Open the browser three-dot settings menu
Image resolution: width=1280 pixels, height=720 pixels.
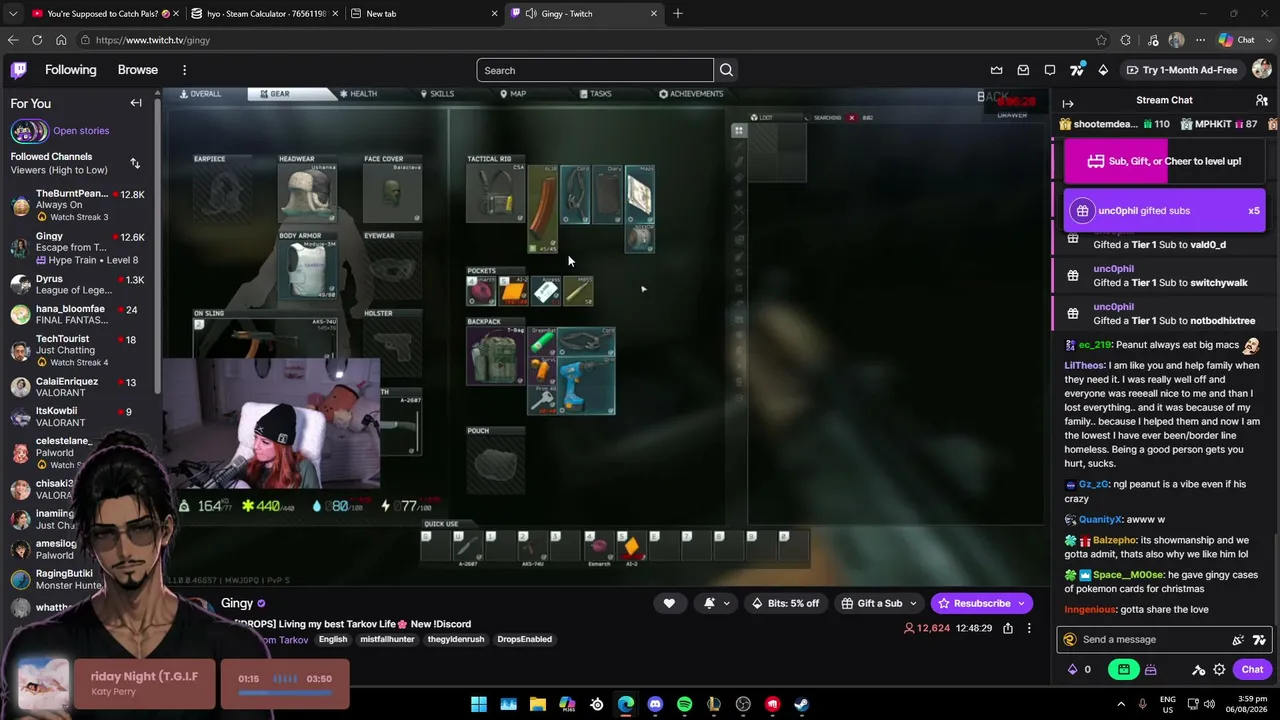(1200, 40)
